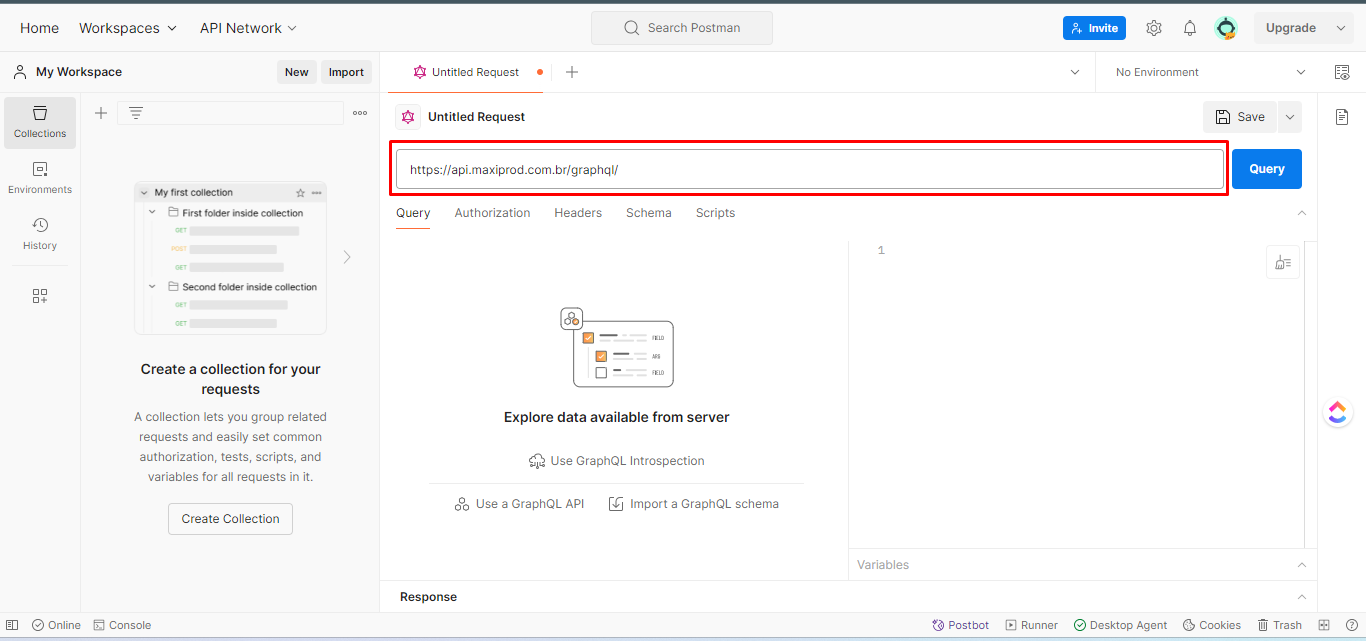The height and width of the screenshot is (641, 1366).
Task: Click the Online connection status
Action: click(56, 625)
